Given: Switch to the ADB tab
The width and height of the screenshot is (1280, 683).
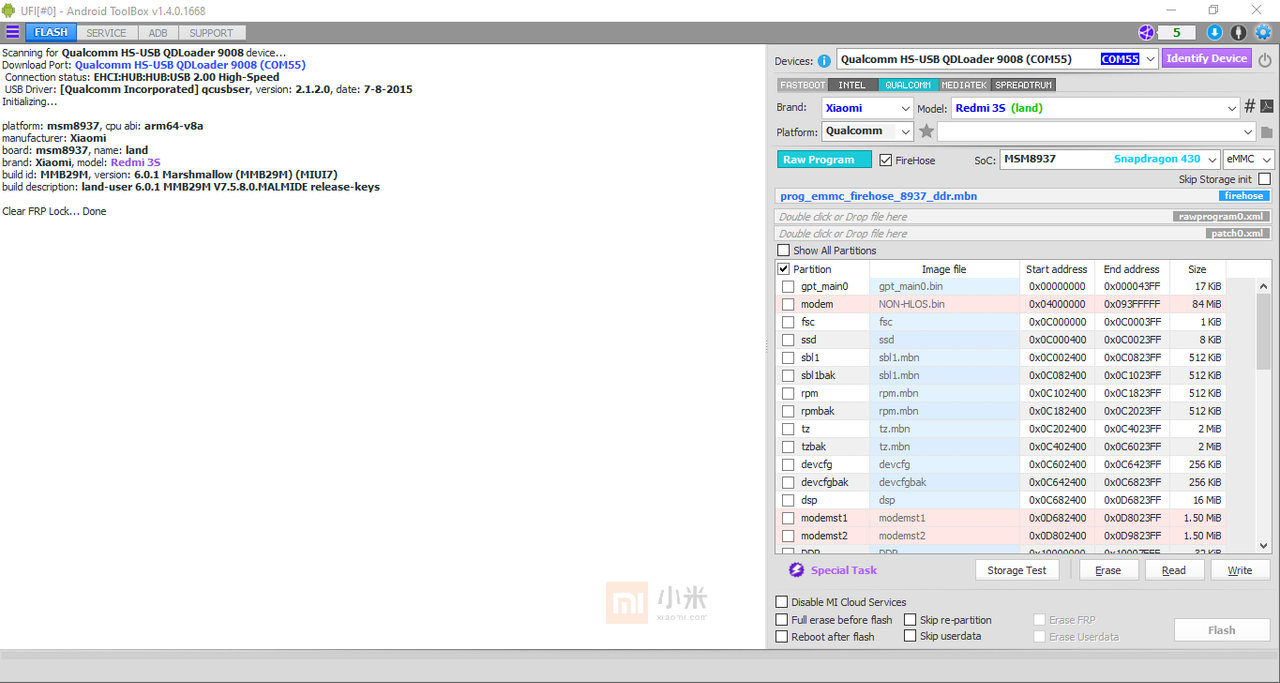Looking at the screenshot, I should coord(158,33).
